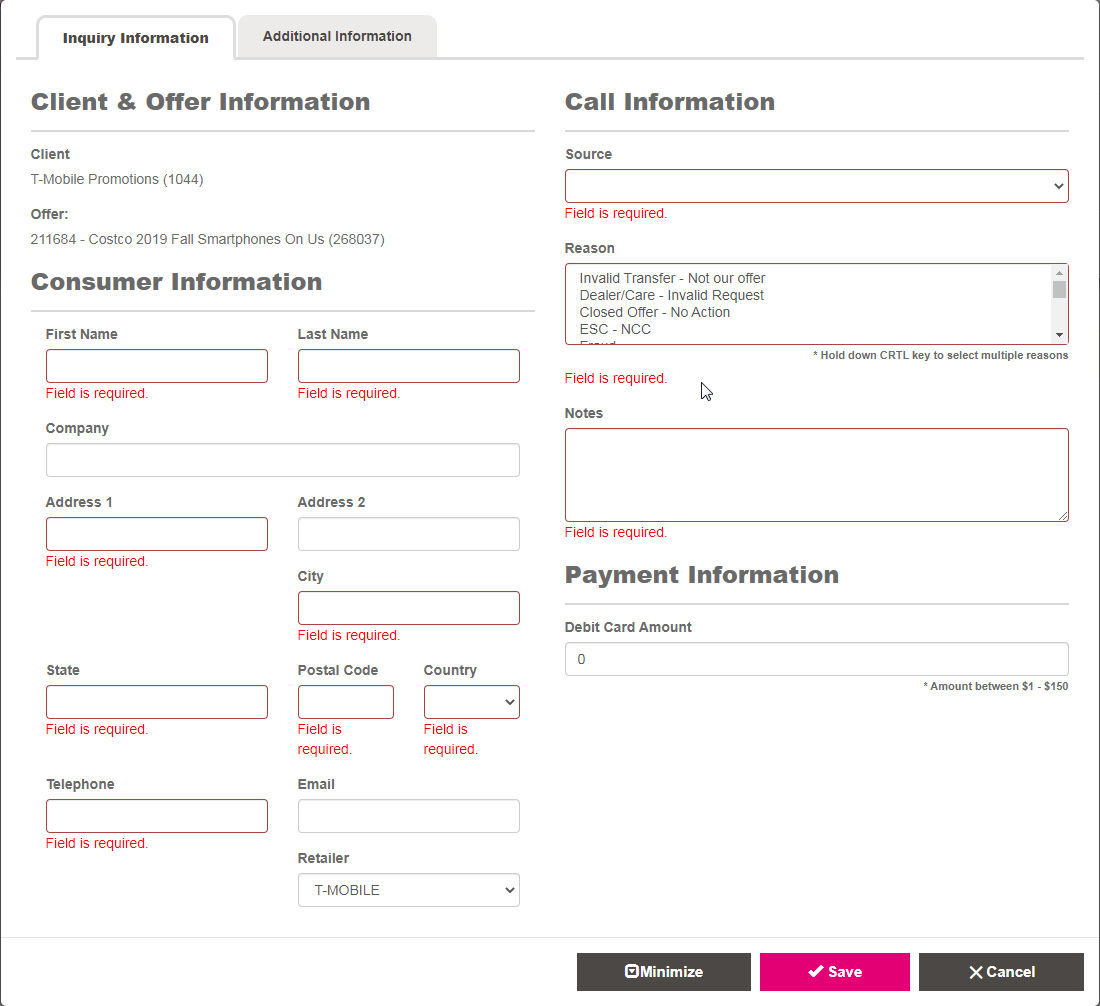Click the Reason list scroll-down arrow

pyautogui.click(x=1059, y=335)
